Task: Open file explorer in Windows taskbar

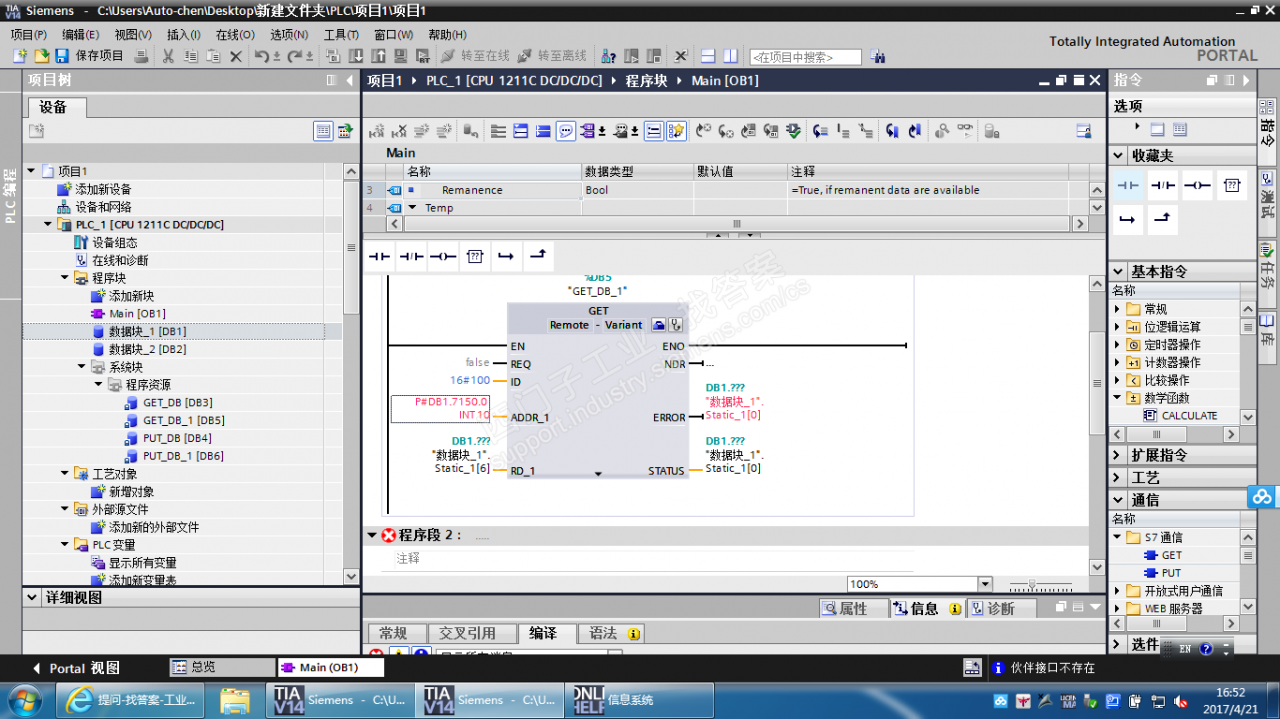Action: click(234, 700)
